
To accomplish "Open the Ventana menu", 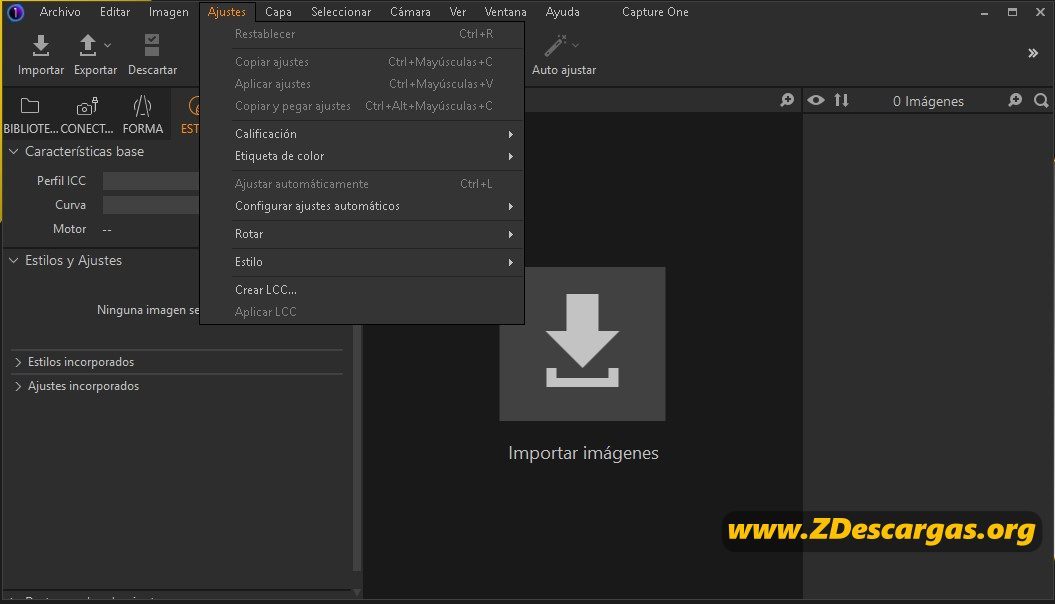I will pyautogui.click(x=505, y=12).
